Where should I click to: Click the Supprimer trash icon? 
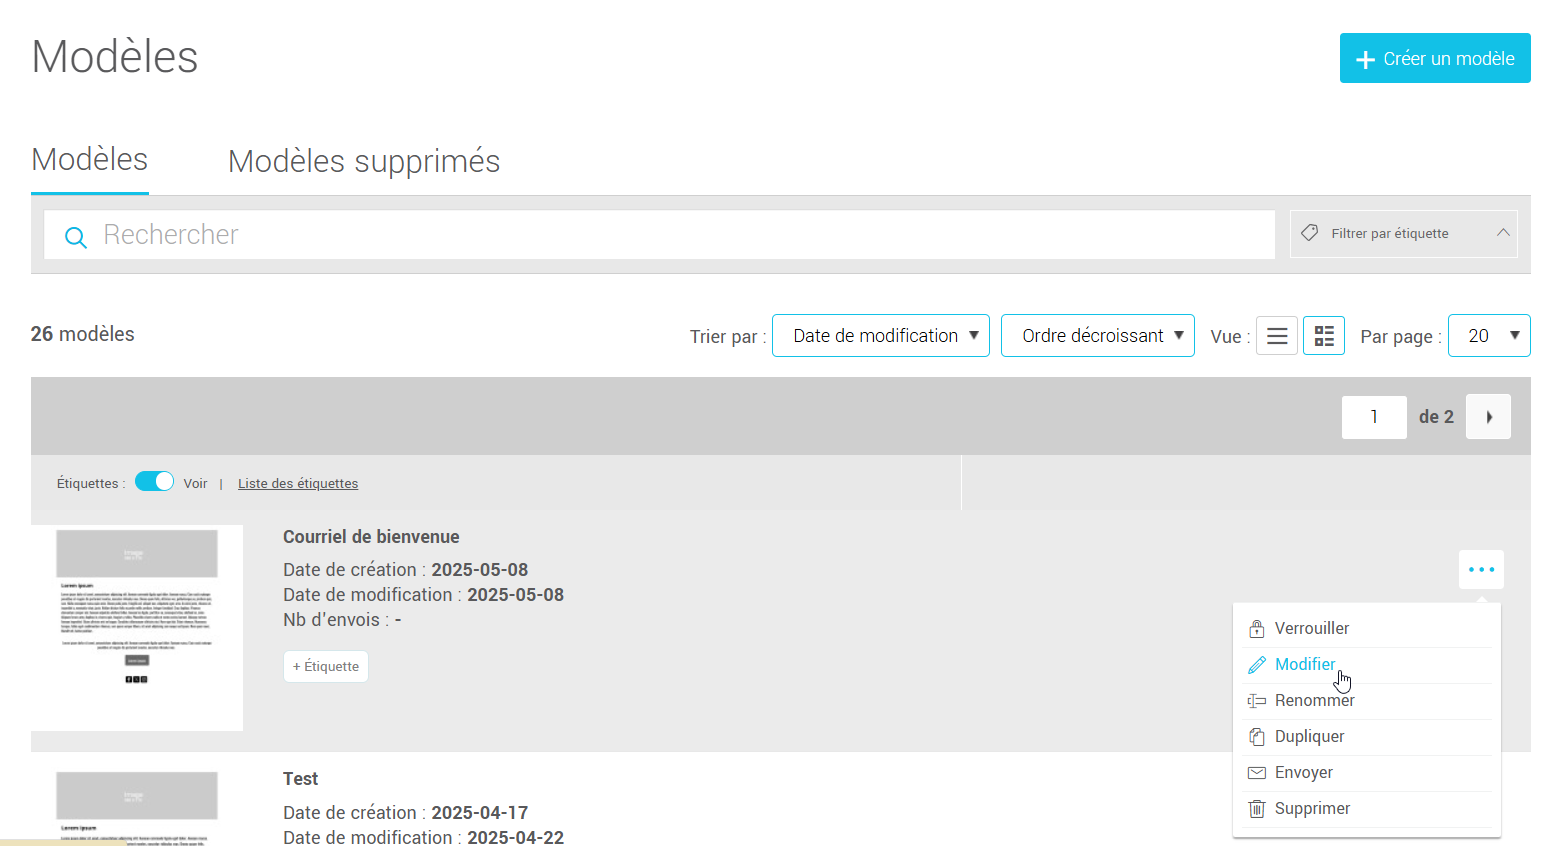click(1257, 809)
